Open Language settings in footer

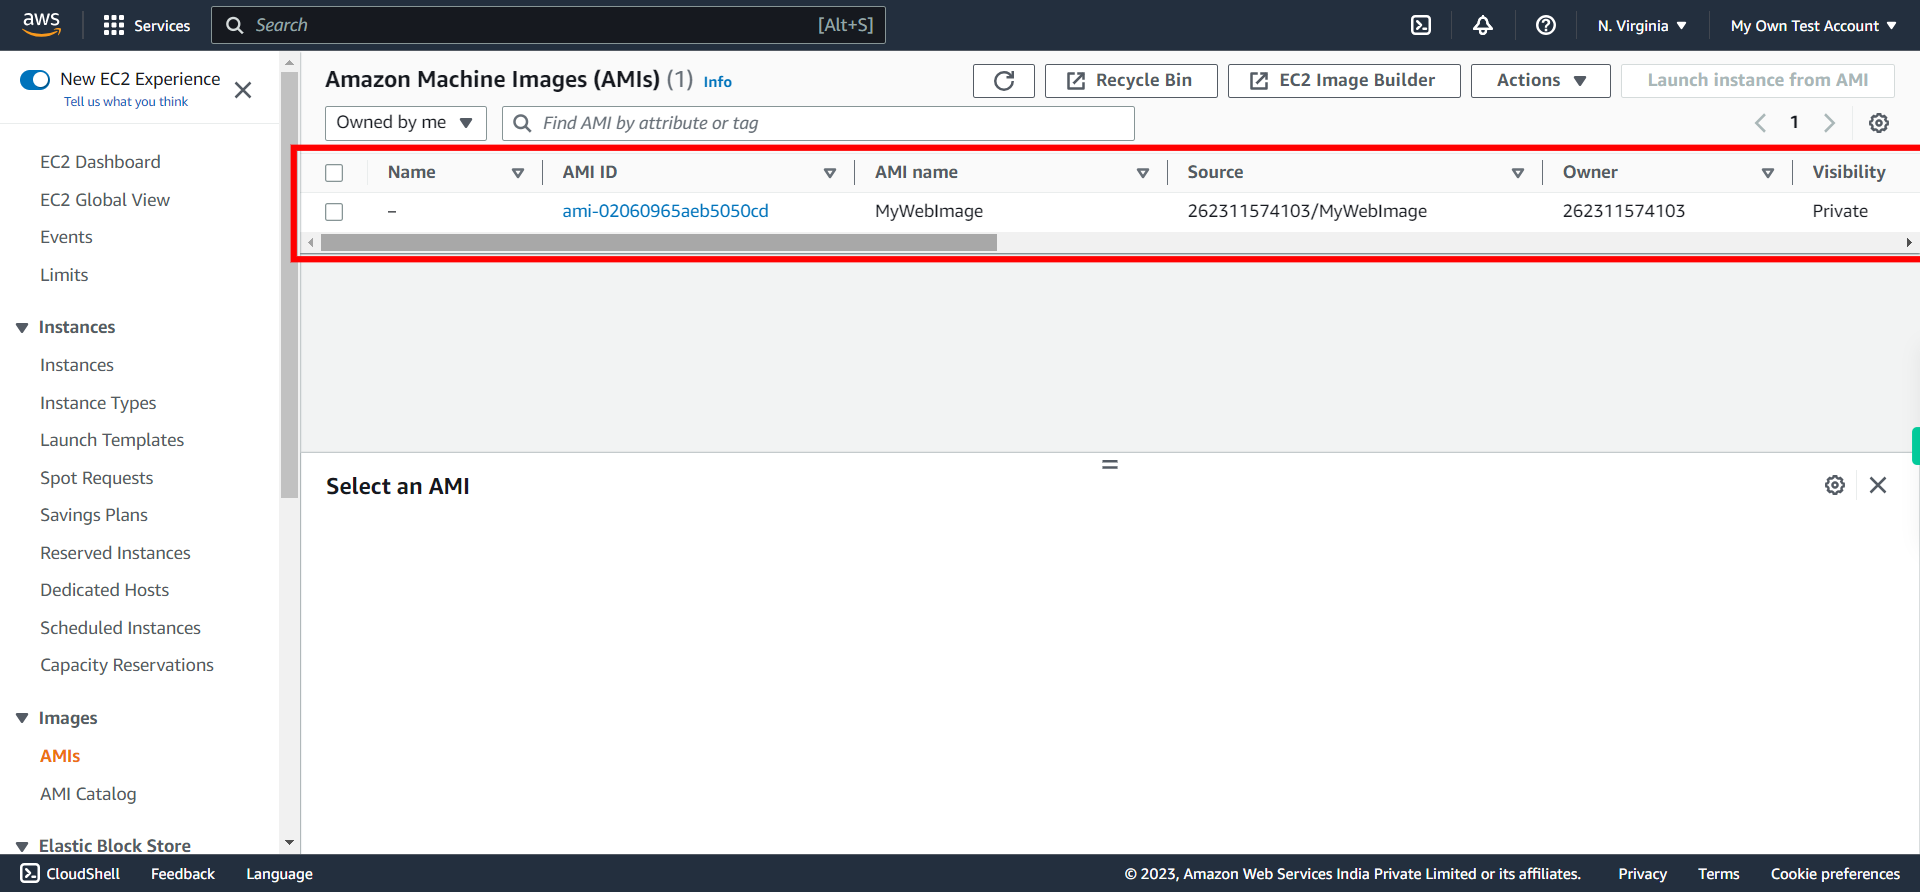click(279, 874)
